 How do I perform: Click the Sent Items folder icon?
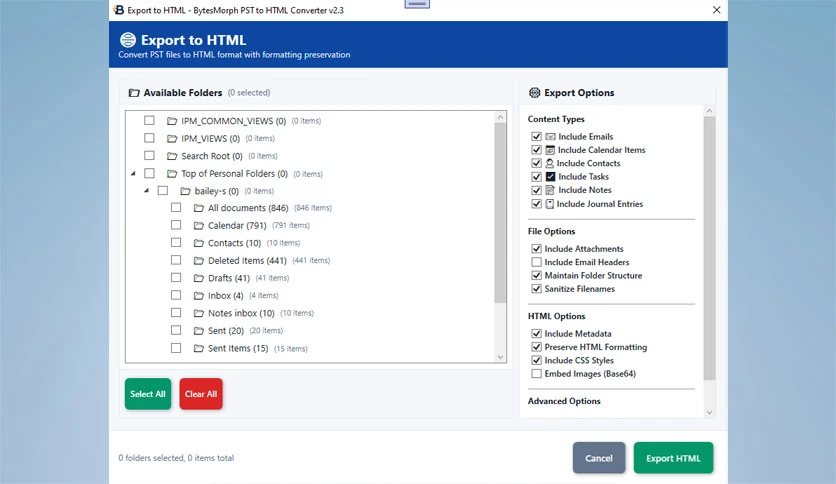198,349
